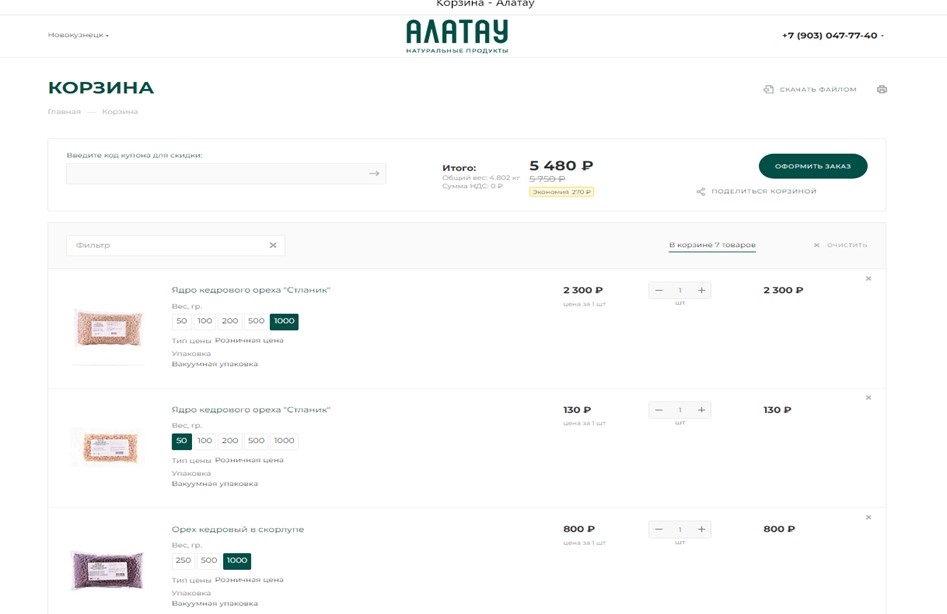
Task: Submit coupon code via arrow icon
Action: pos(376,172)
